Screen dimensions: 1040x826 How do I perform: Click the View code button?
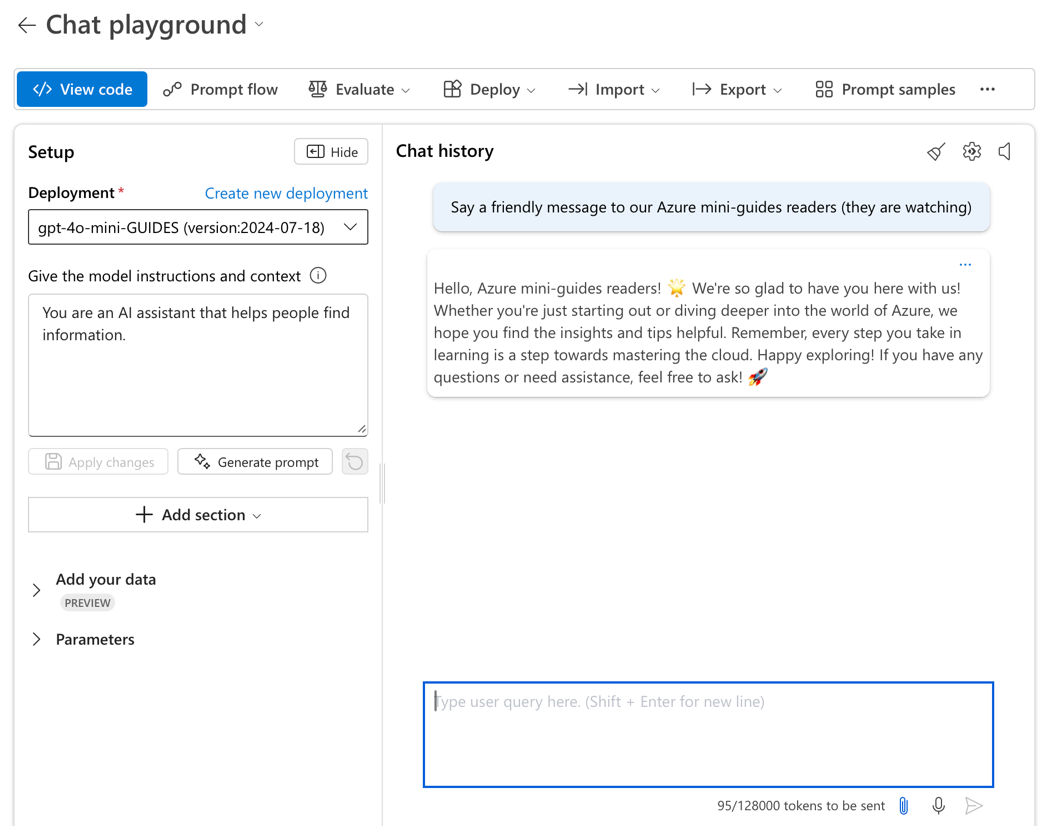(x=82, y=90)
